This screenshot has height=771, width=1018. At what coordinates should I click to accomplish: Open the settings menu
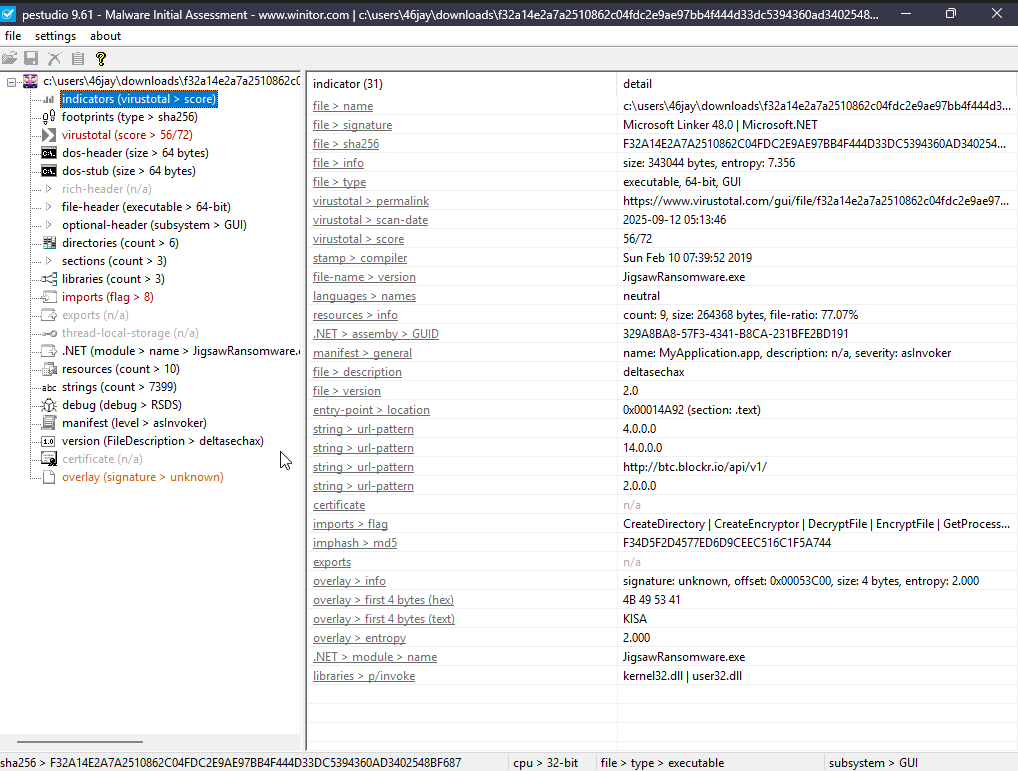click(x=55, y=36)
